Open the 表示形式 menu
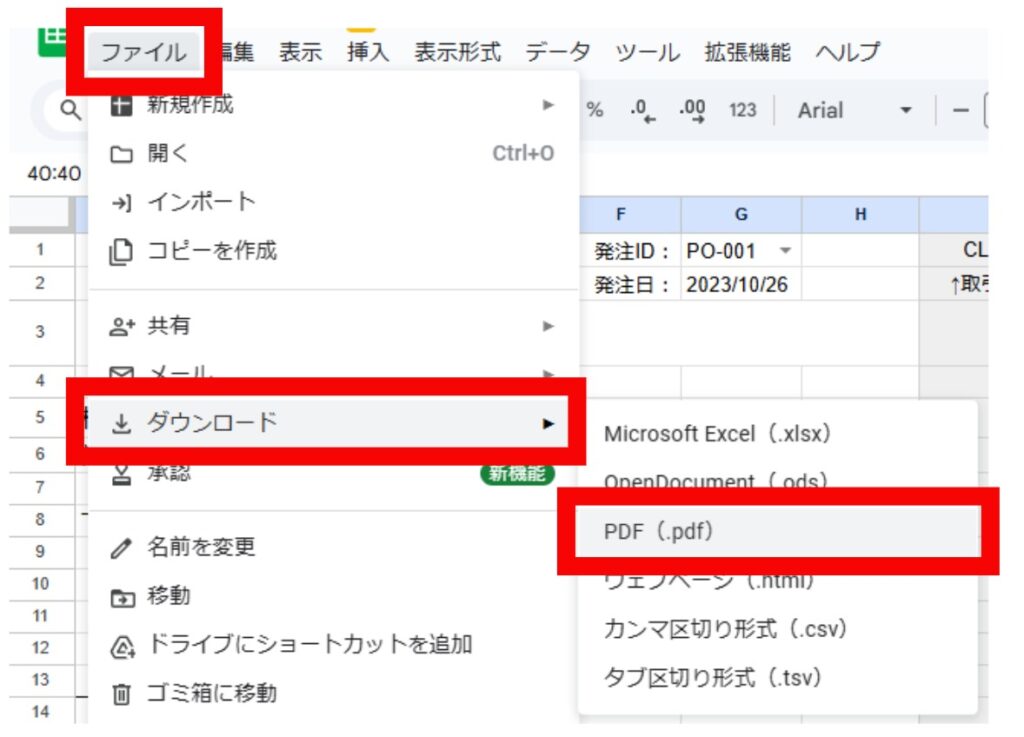The height and width of the screenshot is (737, 1024). (457, 52)
